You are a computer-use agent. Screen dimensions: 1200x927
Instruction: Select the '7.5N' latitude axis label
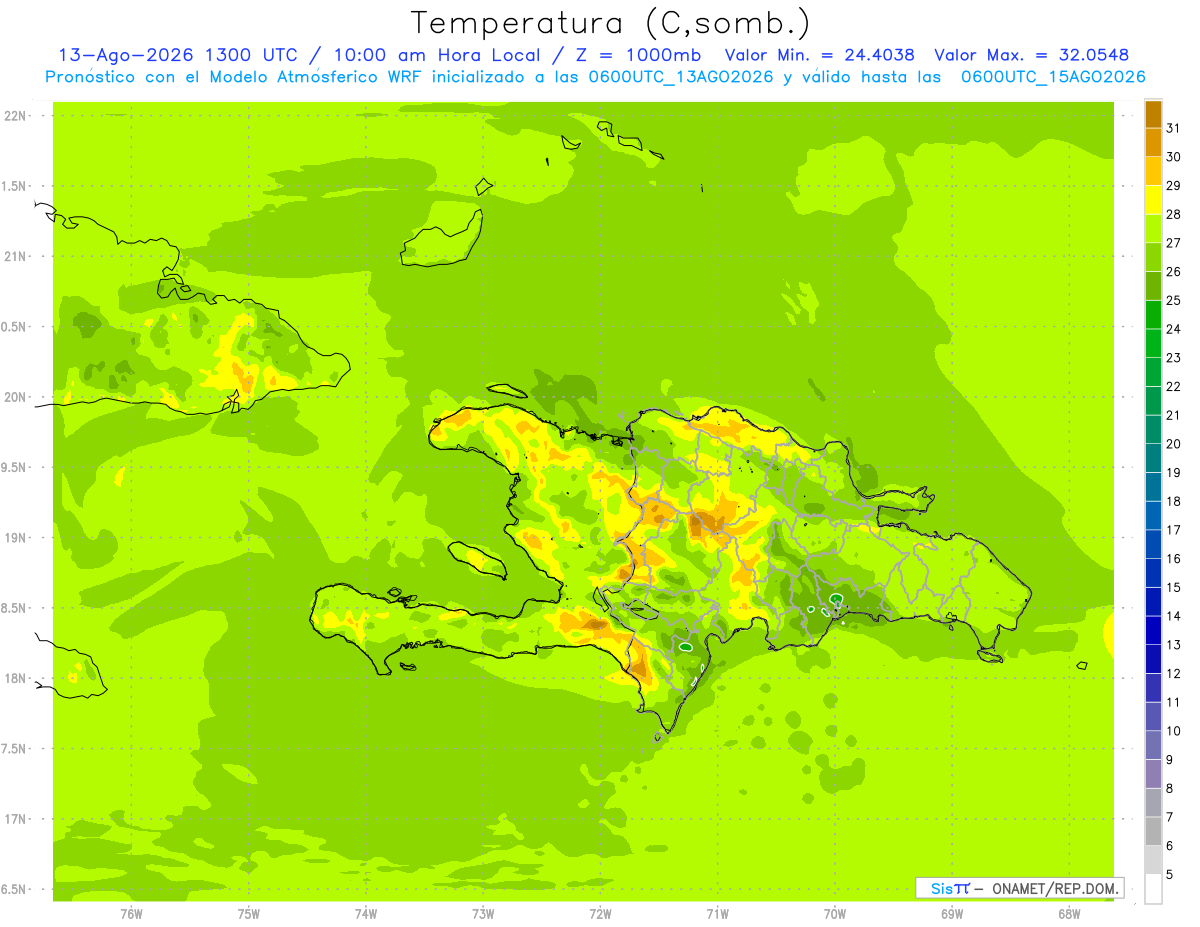coord(15,749)
